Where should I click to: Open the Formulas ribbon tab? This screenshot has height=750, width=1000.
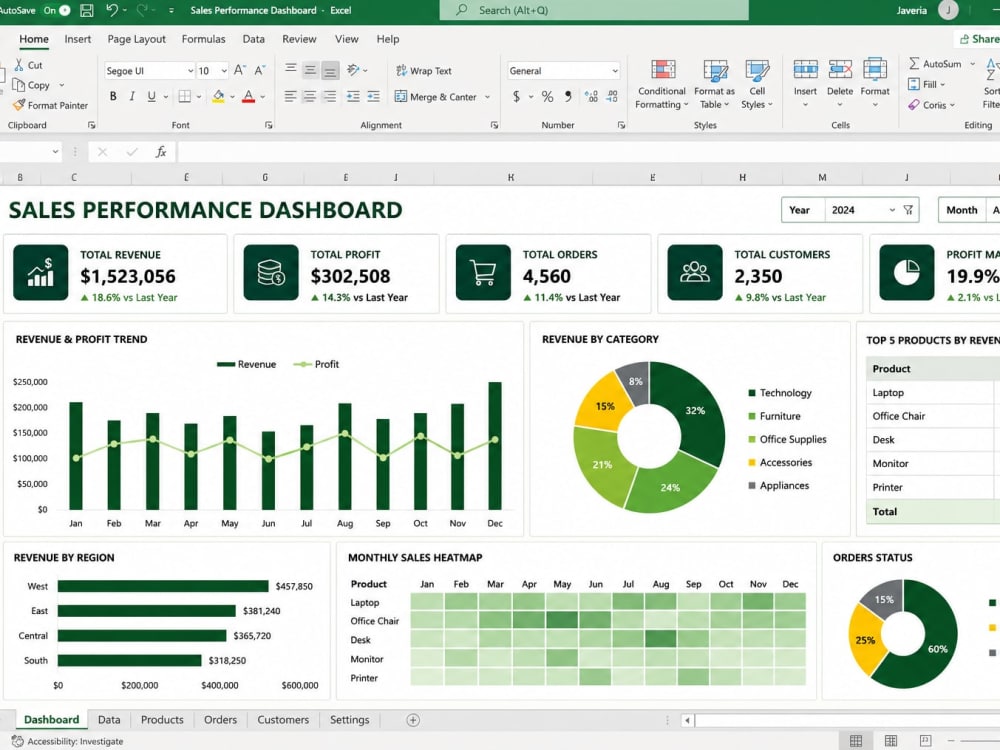pyautogui.click(x=203, y=39)
